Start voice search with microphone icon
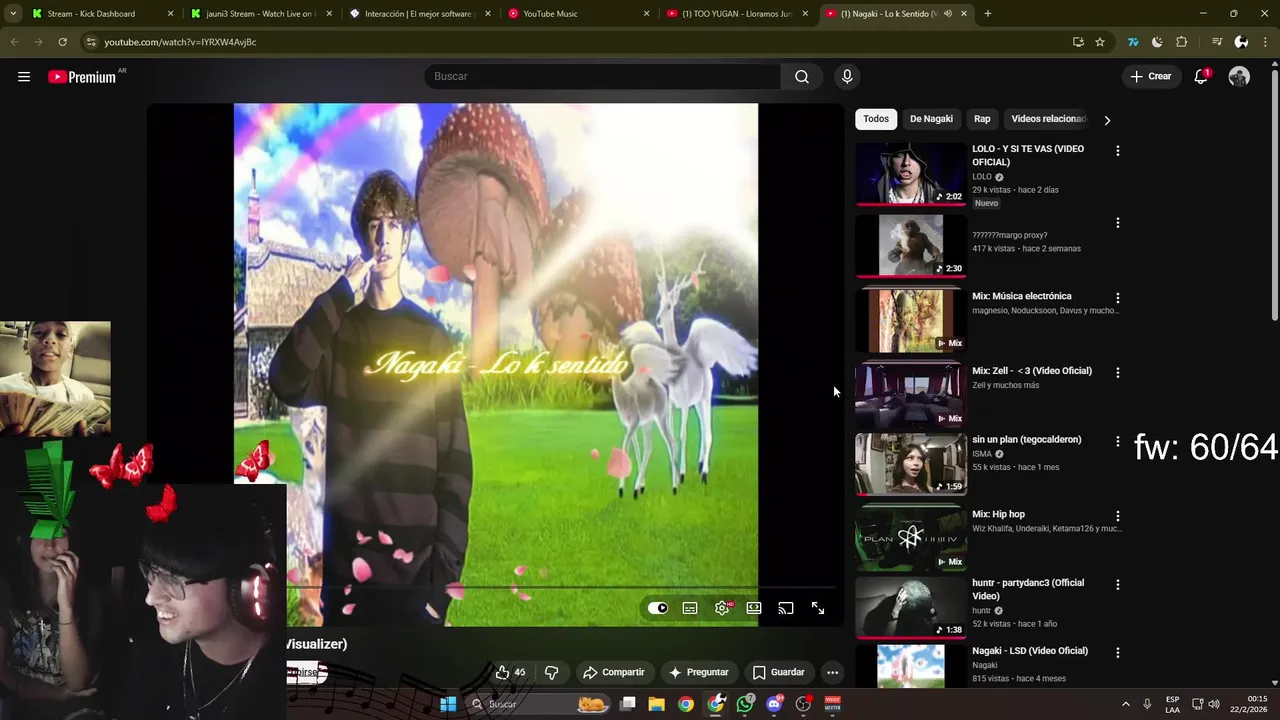 (x=847, y=77)
